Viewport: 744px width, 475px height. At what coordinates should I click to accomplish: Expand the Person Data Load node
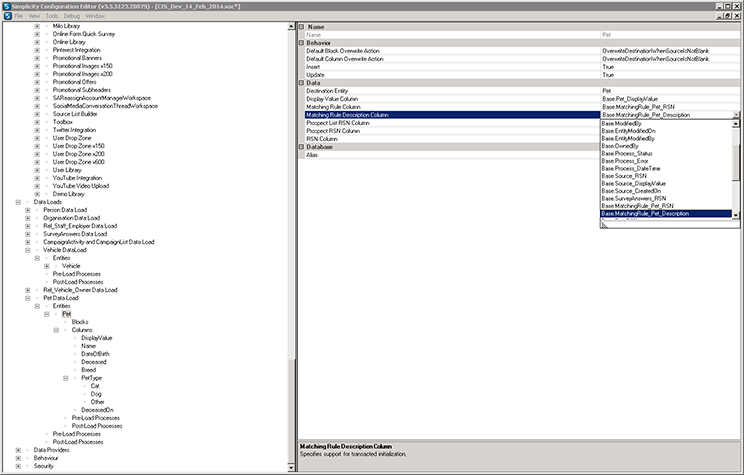(x=28, y=210)
